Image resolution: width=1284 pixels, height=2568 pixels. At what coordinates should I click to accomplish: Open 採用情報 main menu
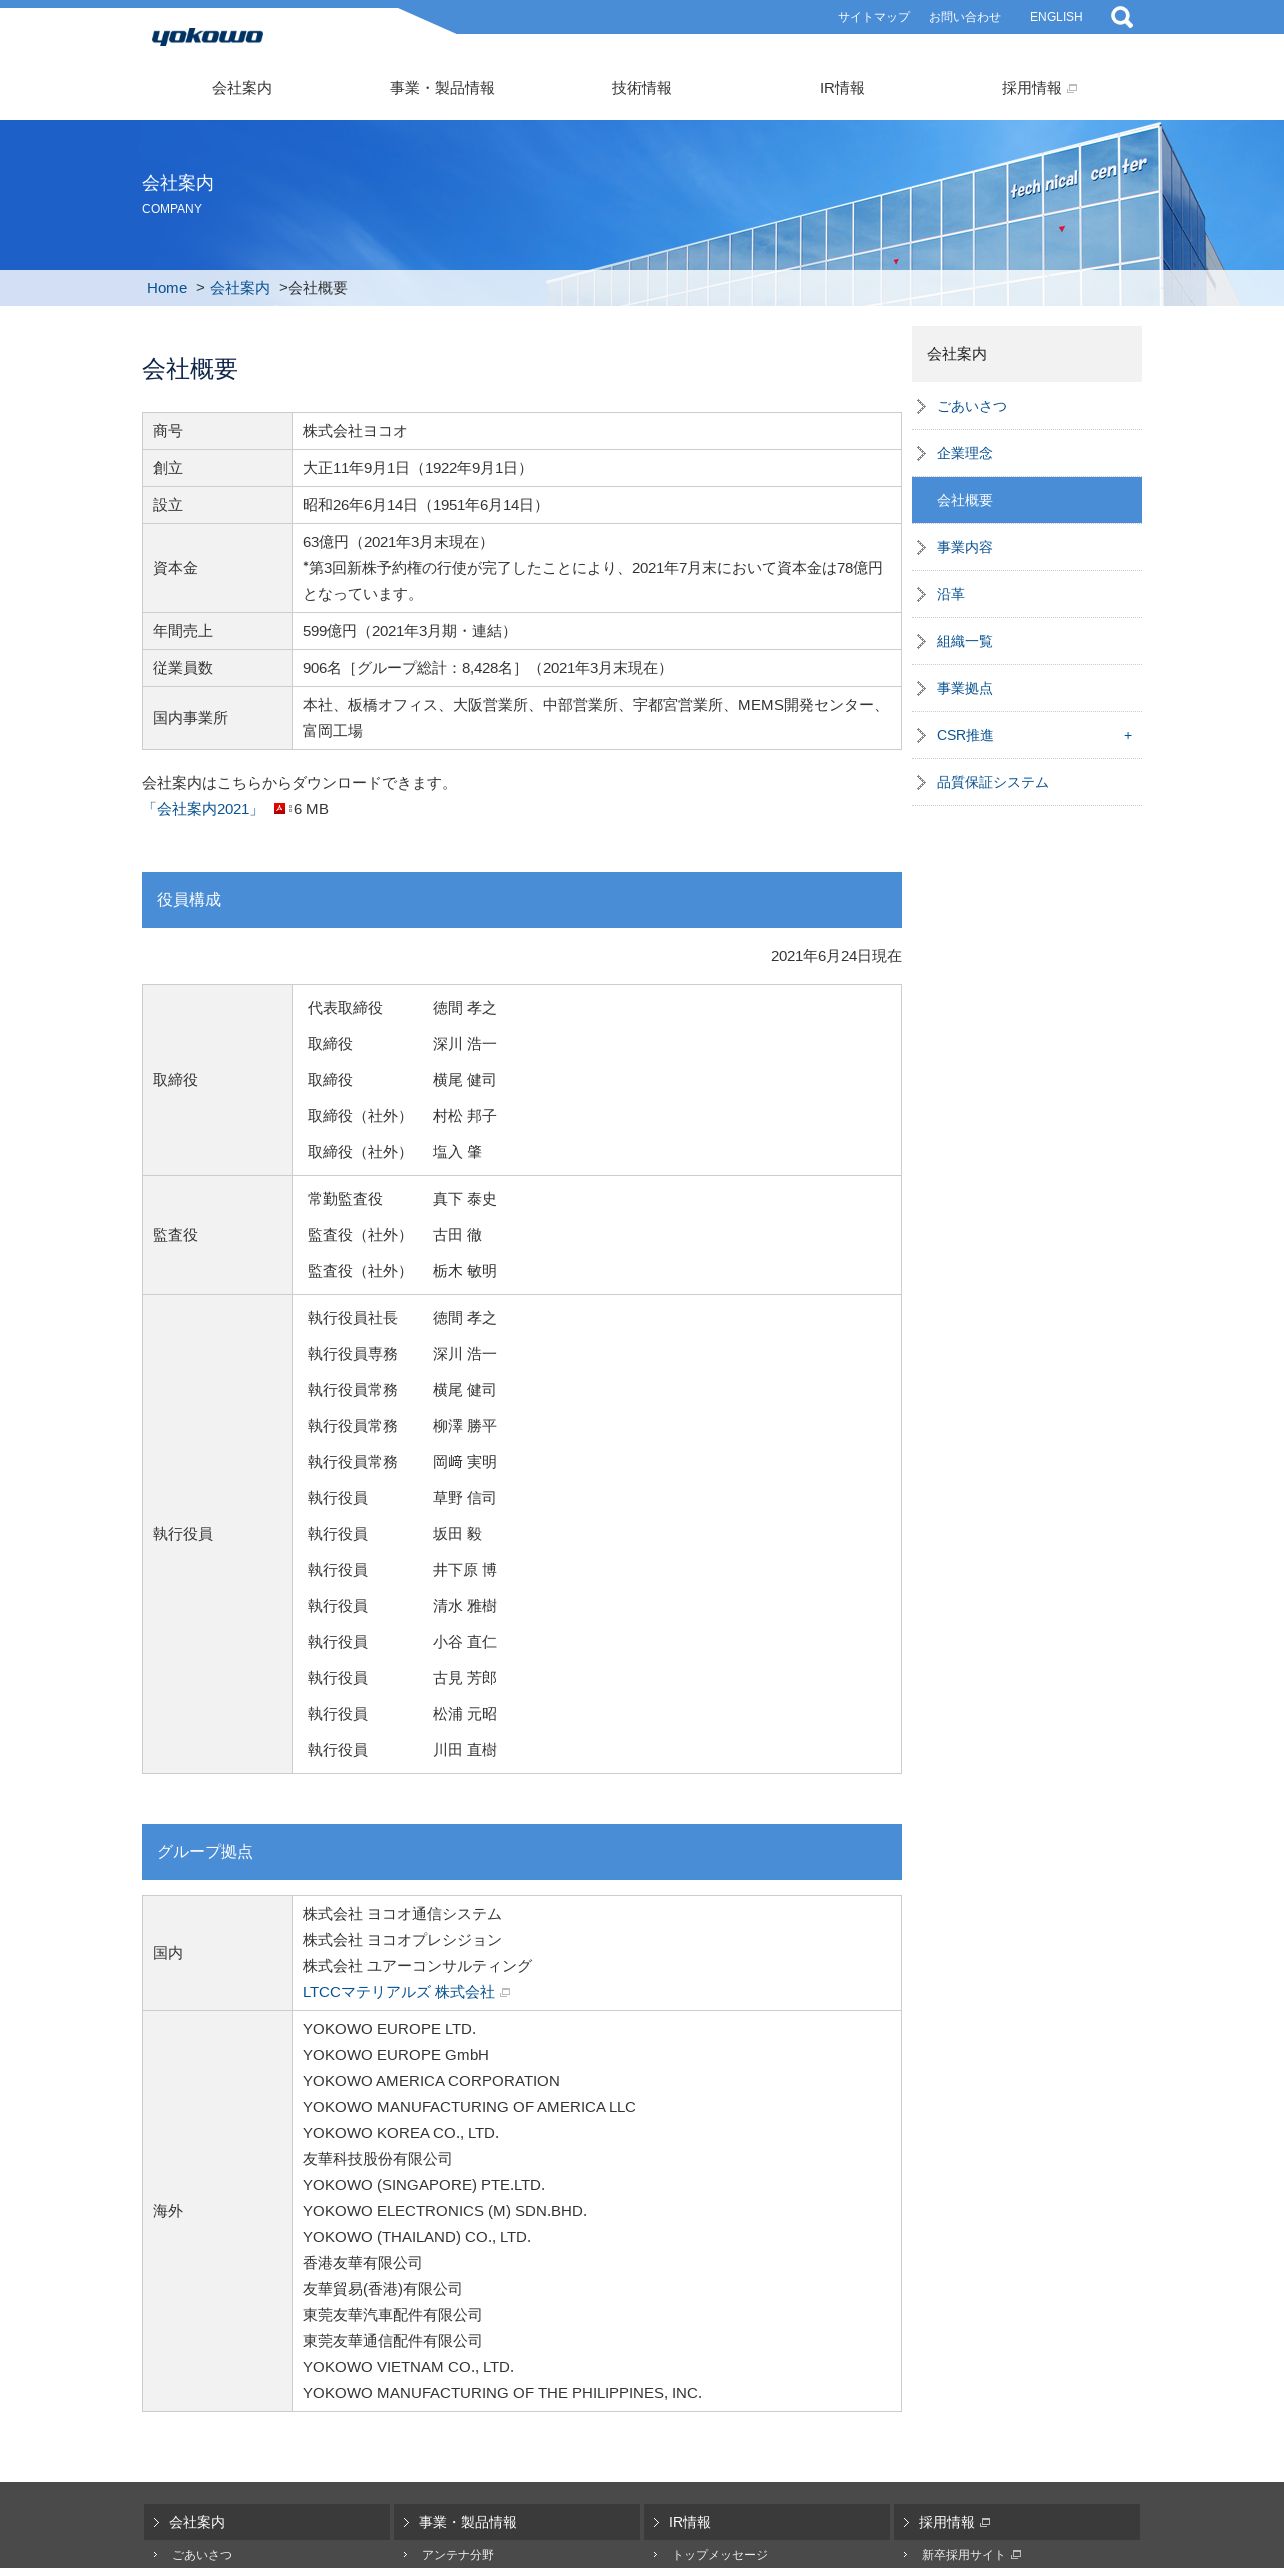(x=1032, y=88)
